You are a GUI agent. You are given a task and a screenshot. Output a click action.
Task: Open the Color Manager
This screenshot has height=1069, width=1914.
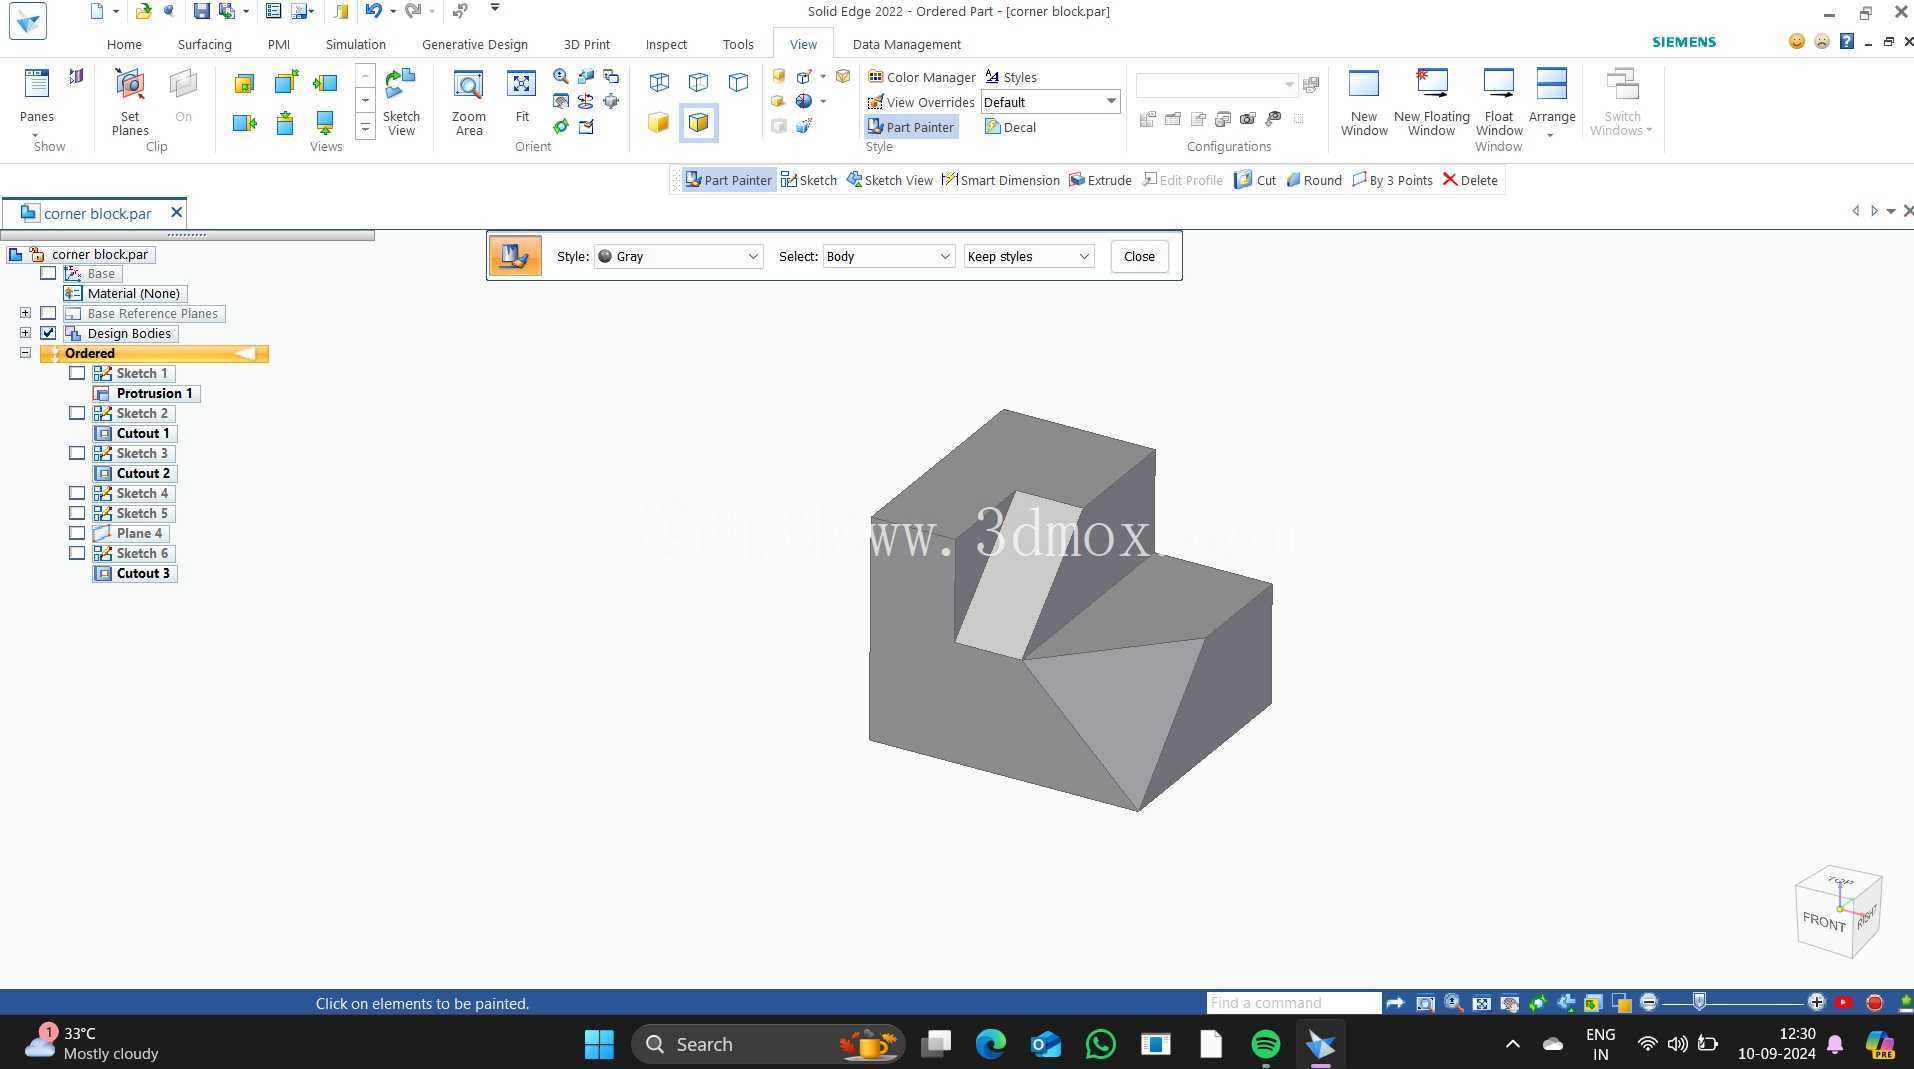921,77
